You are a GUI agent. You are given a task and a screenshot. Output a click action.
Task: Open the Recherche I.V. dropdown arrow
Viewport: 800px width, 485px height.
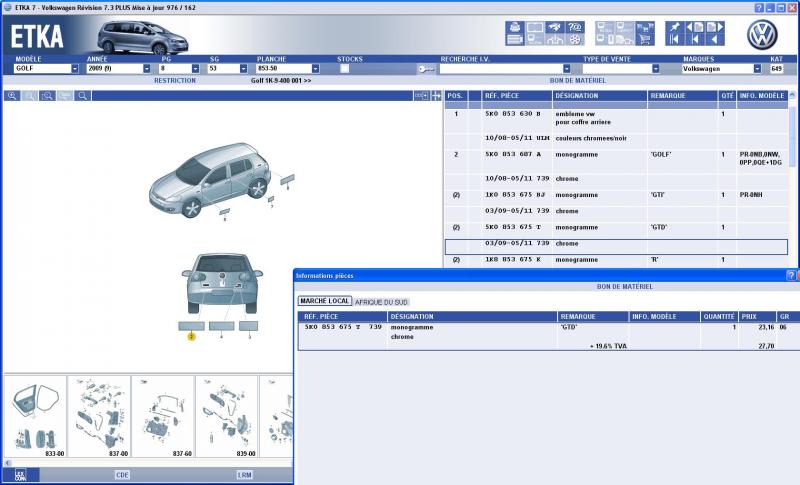566,69
